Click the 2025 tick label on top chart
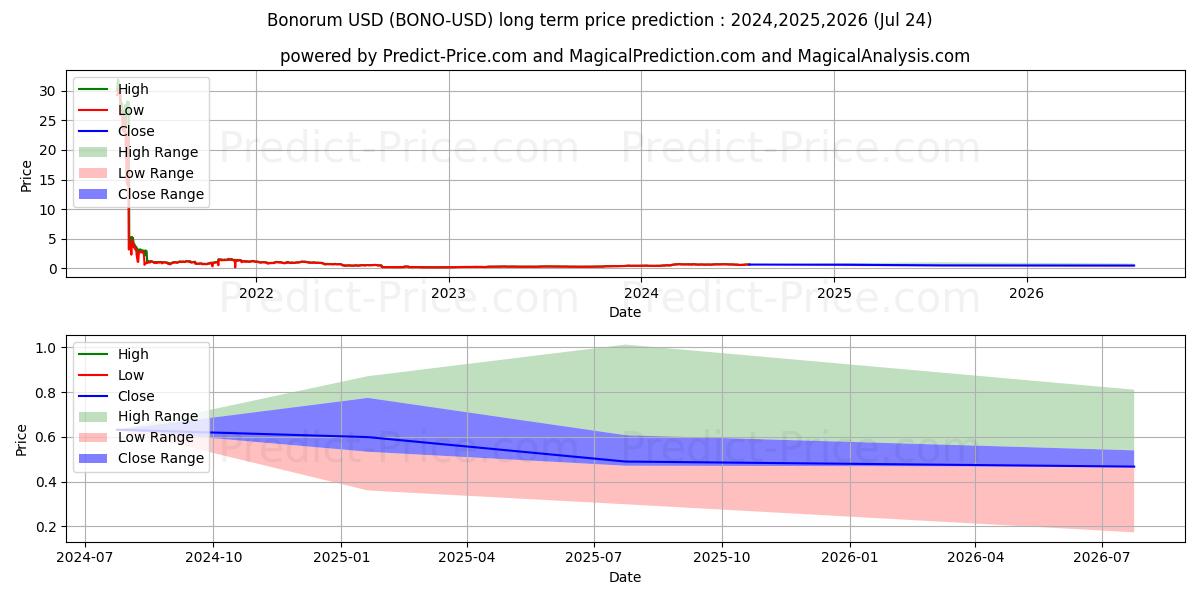The image size is (1200, 600). click(834, 293)
